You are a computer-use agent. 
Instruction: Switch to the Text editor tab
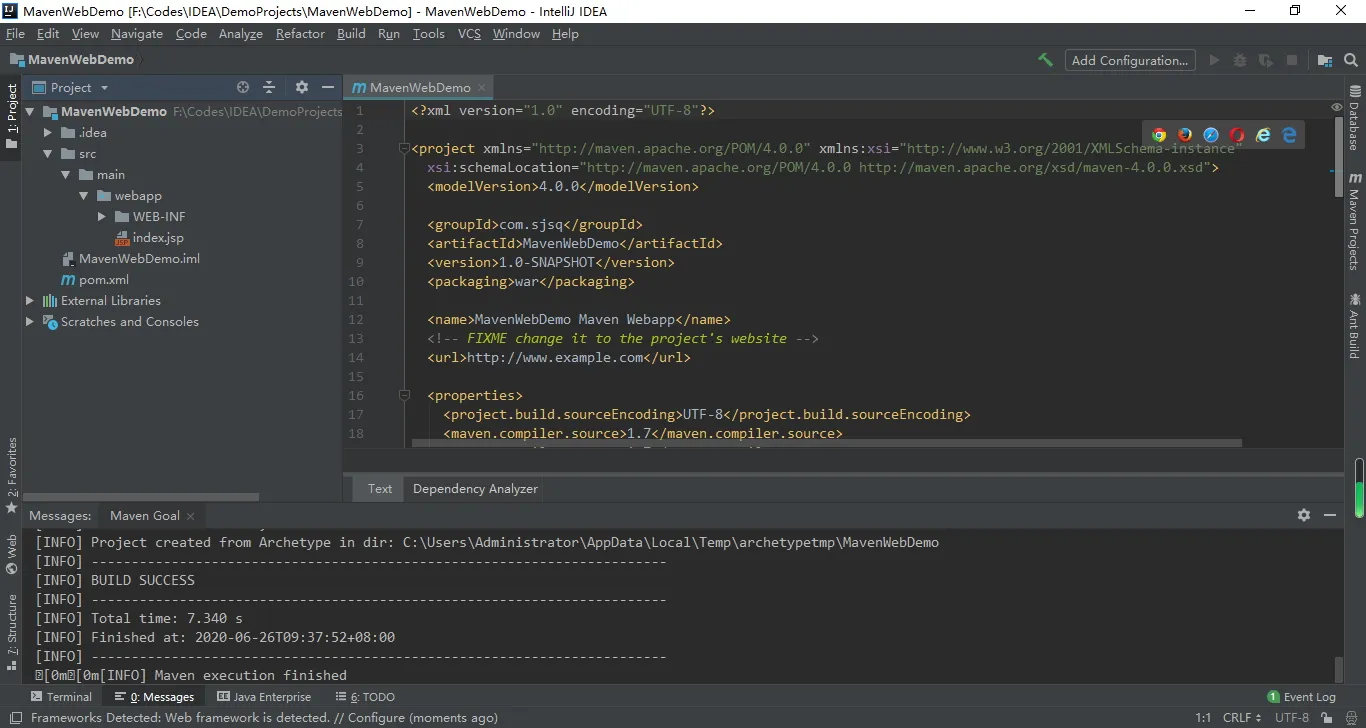click(x=380, y=489)
